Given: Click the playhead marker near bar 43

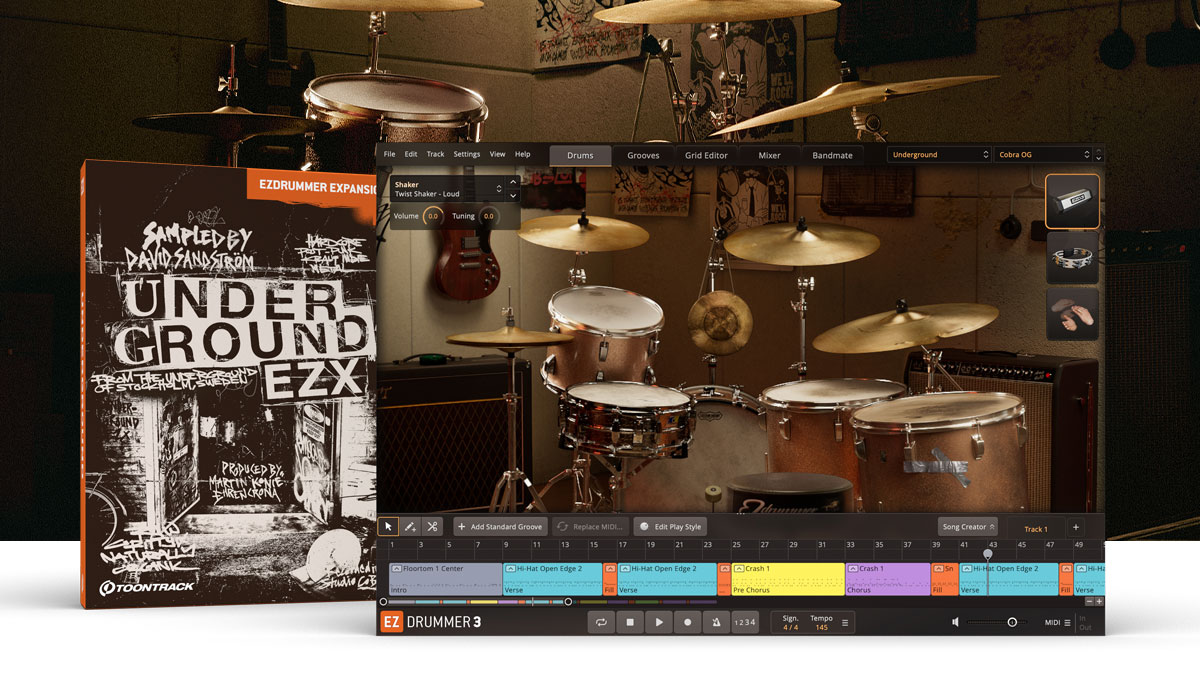Looking at the screenshot, I should 988,553.
